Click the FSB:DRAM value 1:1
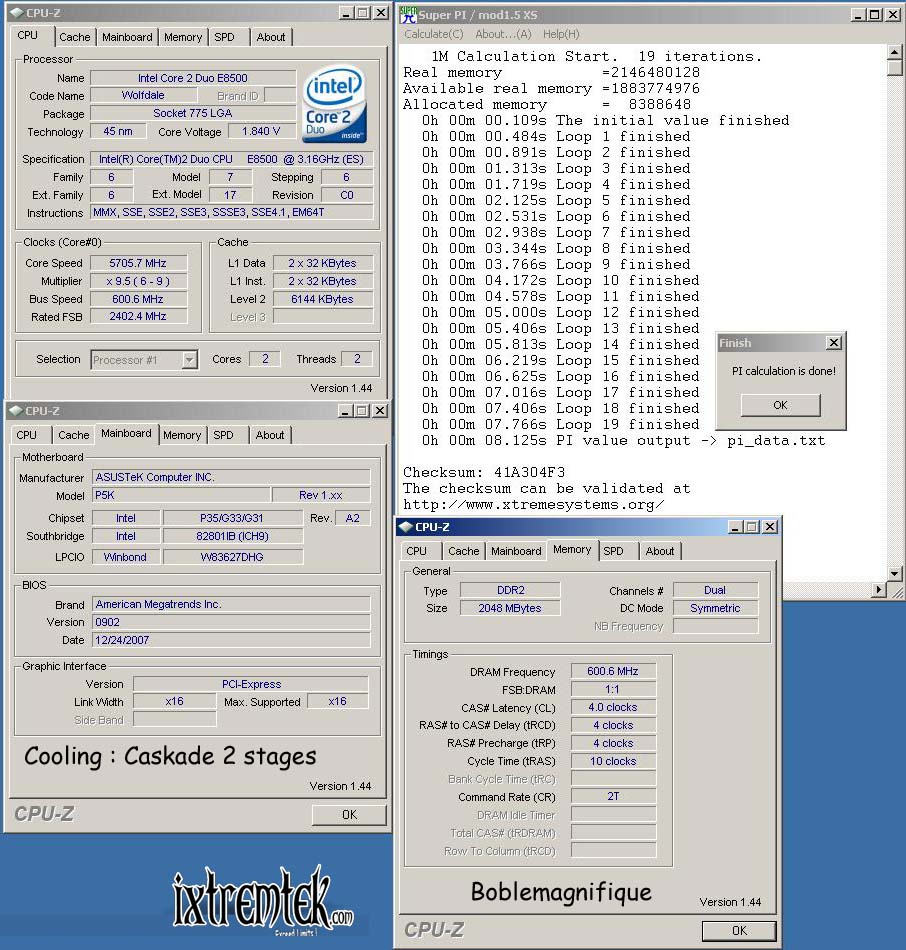Viewport: 906px width, 950px height. [x=613, y=689]
